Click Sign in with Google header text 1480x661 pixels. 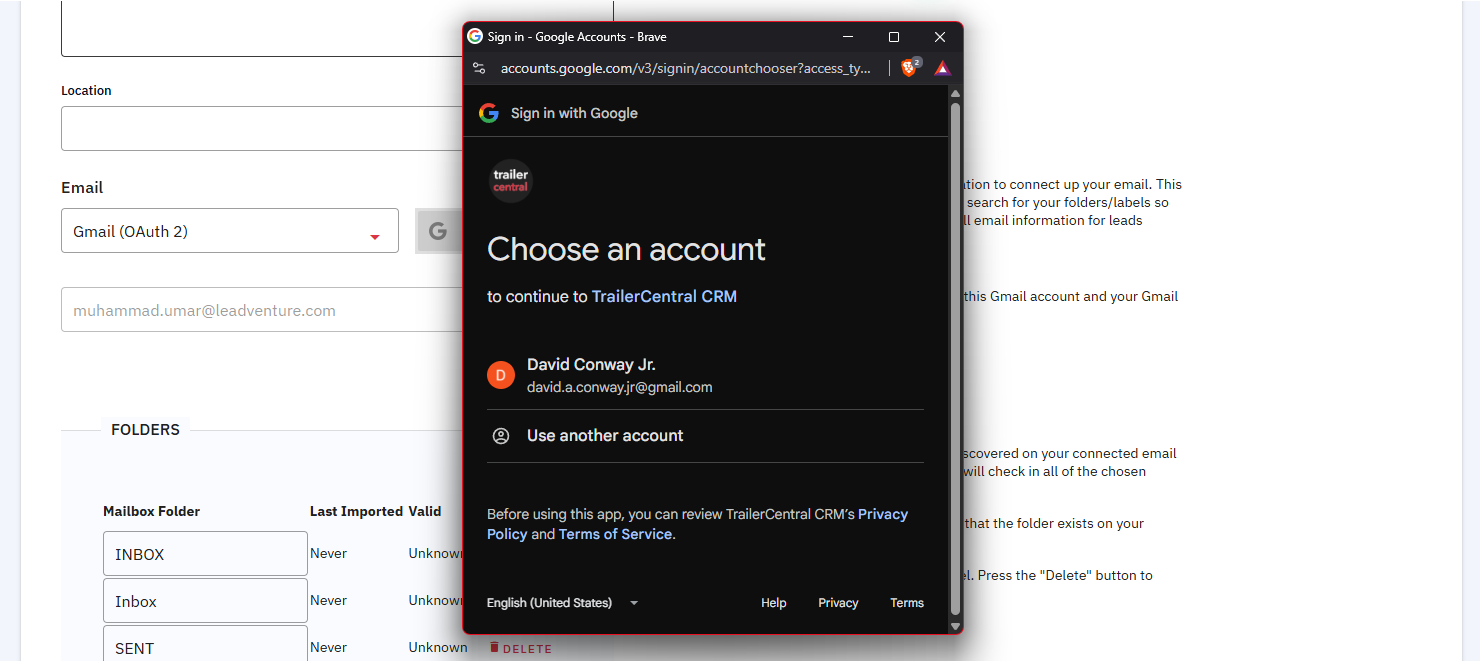(574, 113)
